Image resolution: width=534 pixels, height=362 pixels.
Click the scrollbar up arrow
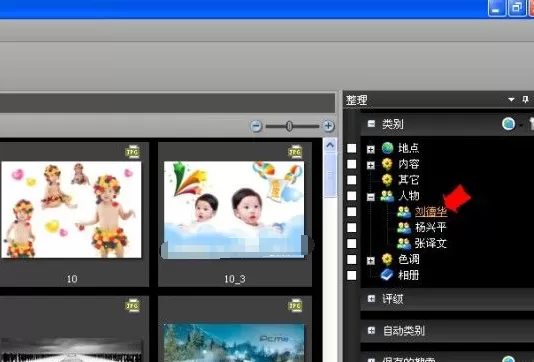pyautogui.click(x=330, y=145)
